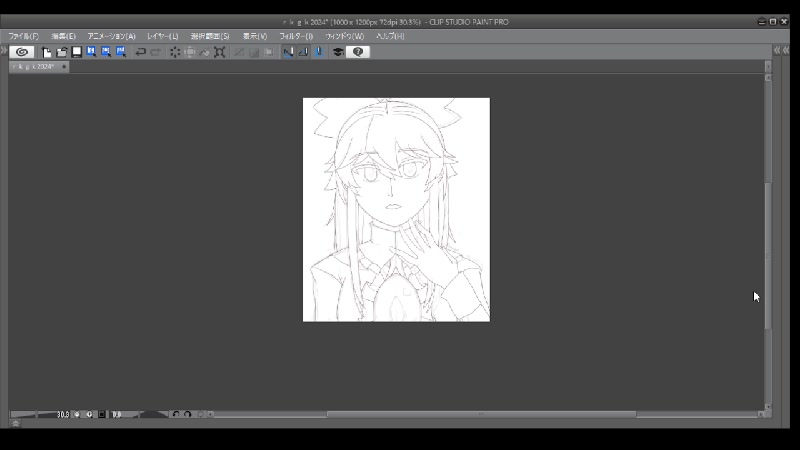The width and height of the screenshot is (800, 450).
Task: Click the Save icon in toolbar
Action: click(x=76, y=52)
